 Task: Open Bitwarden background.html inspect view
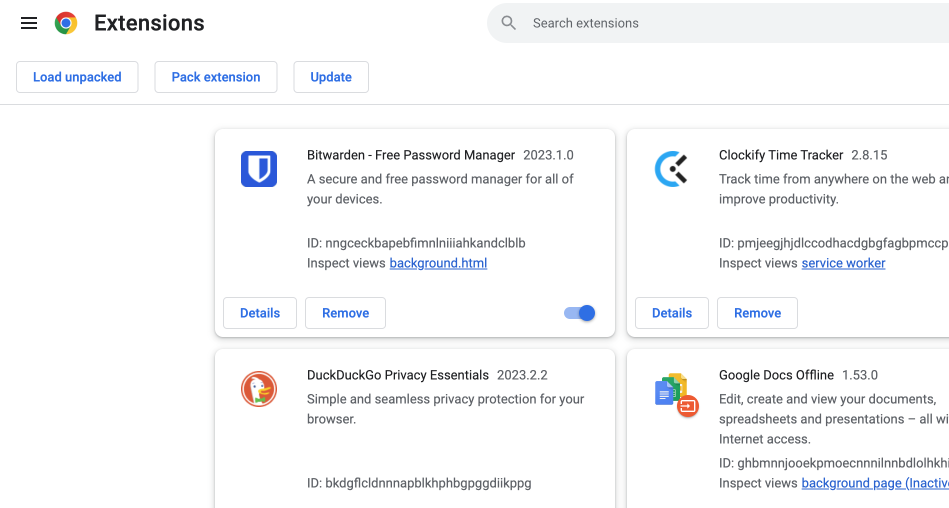438,263
